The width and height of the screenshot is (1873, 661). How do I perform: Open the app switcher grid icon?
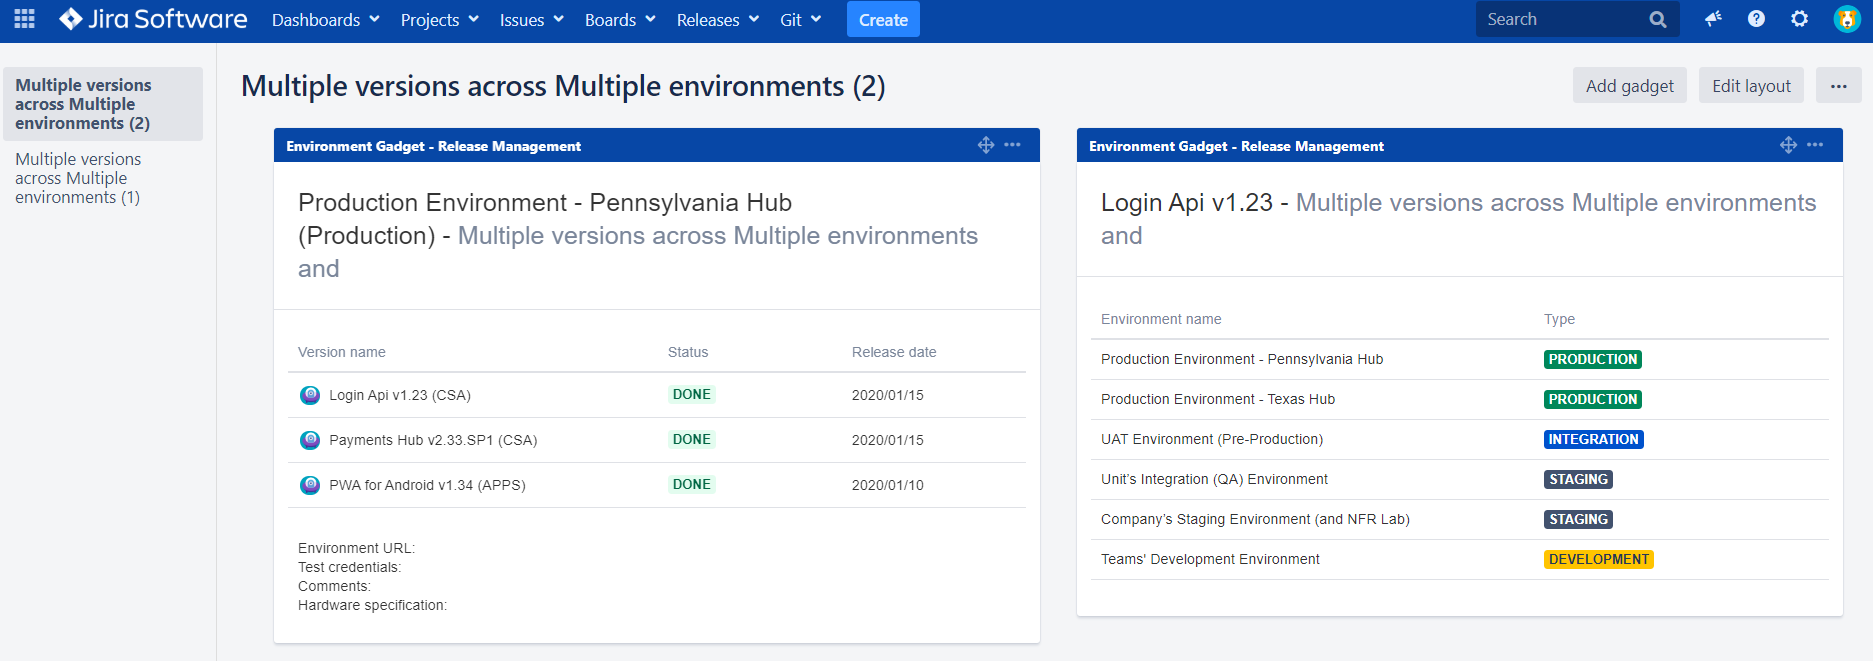pos(25,19)
